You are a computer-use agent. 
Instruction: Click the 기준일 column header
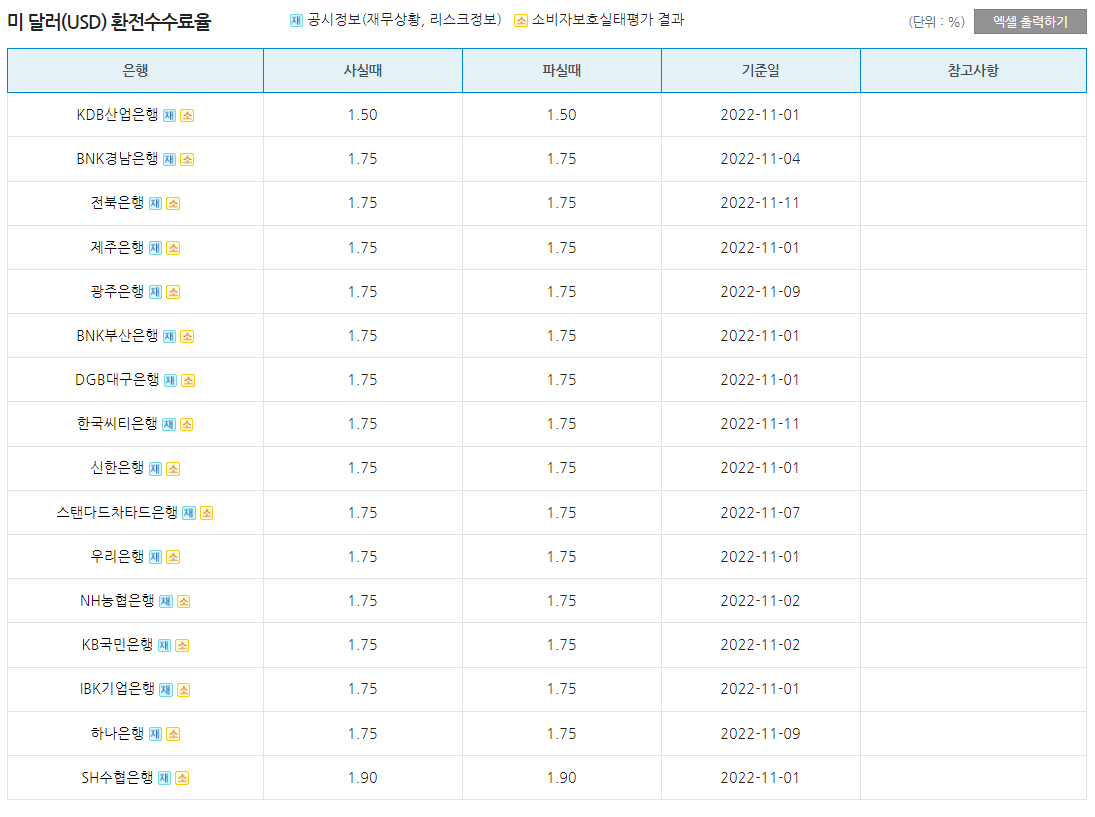click(x=761, y=70)
